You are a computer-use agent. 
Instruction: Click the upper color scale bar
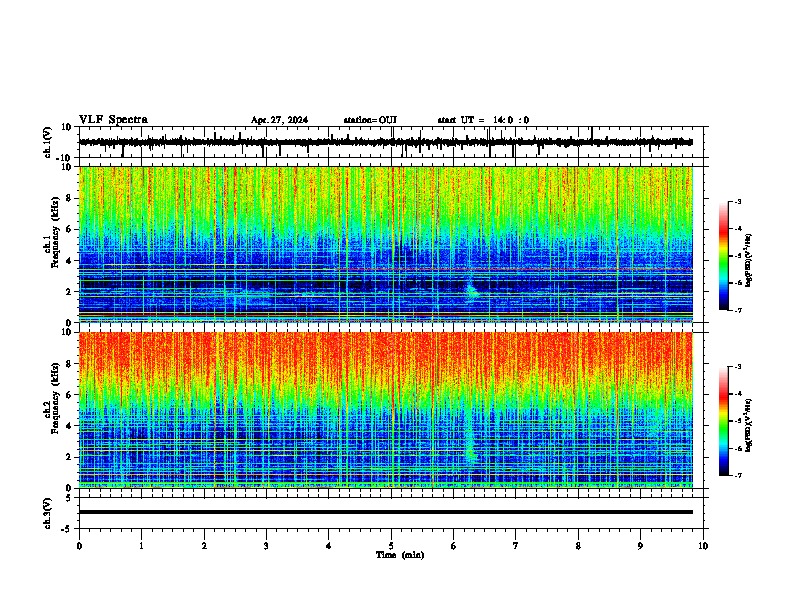[724, 256]
